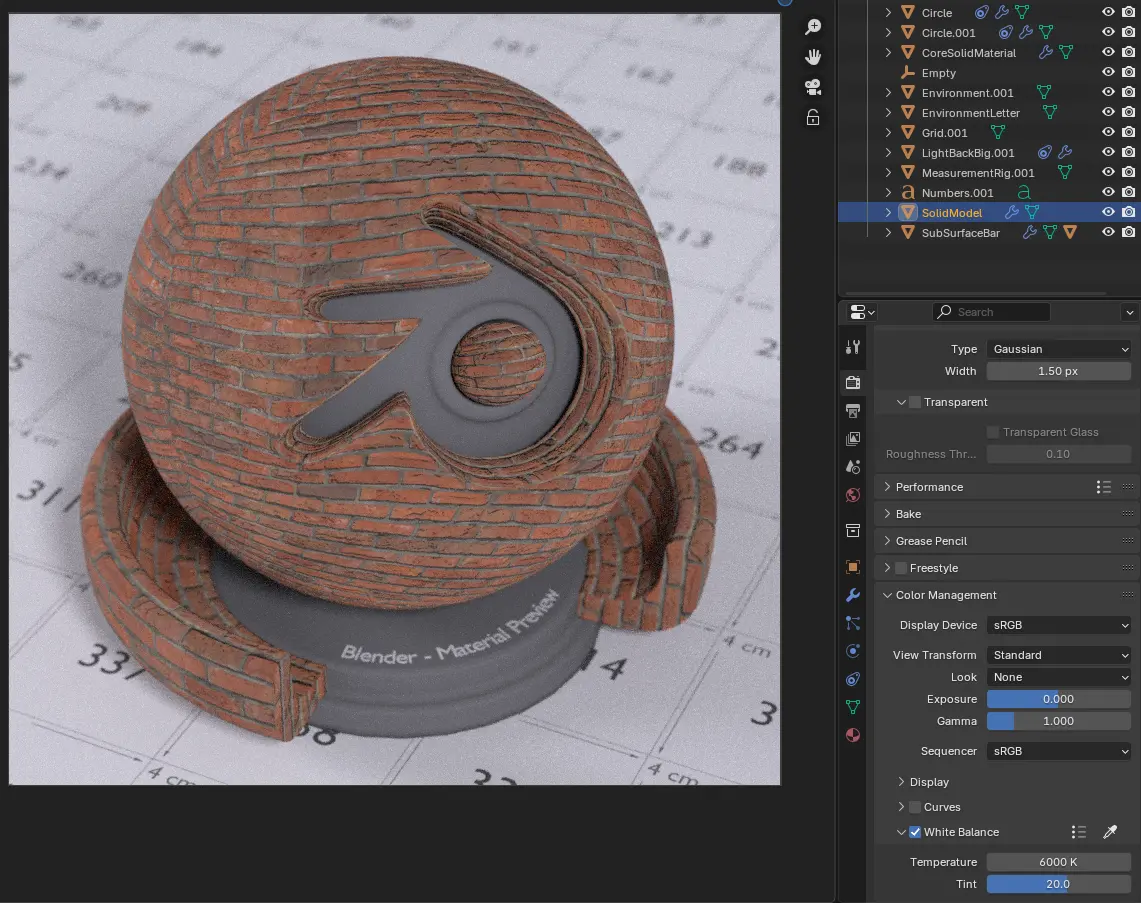Click the pan view hand icon
This screenshot has height=903, width=1141.
813,57
